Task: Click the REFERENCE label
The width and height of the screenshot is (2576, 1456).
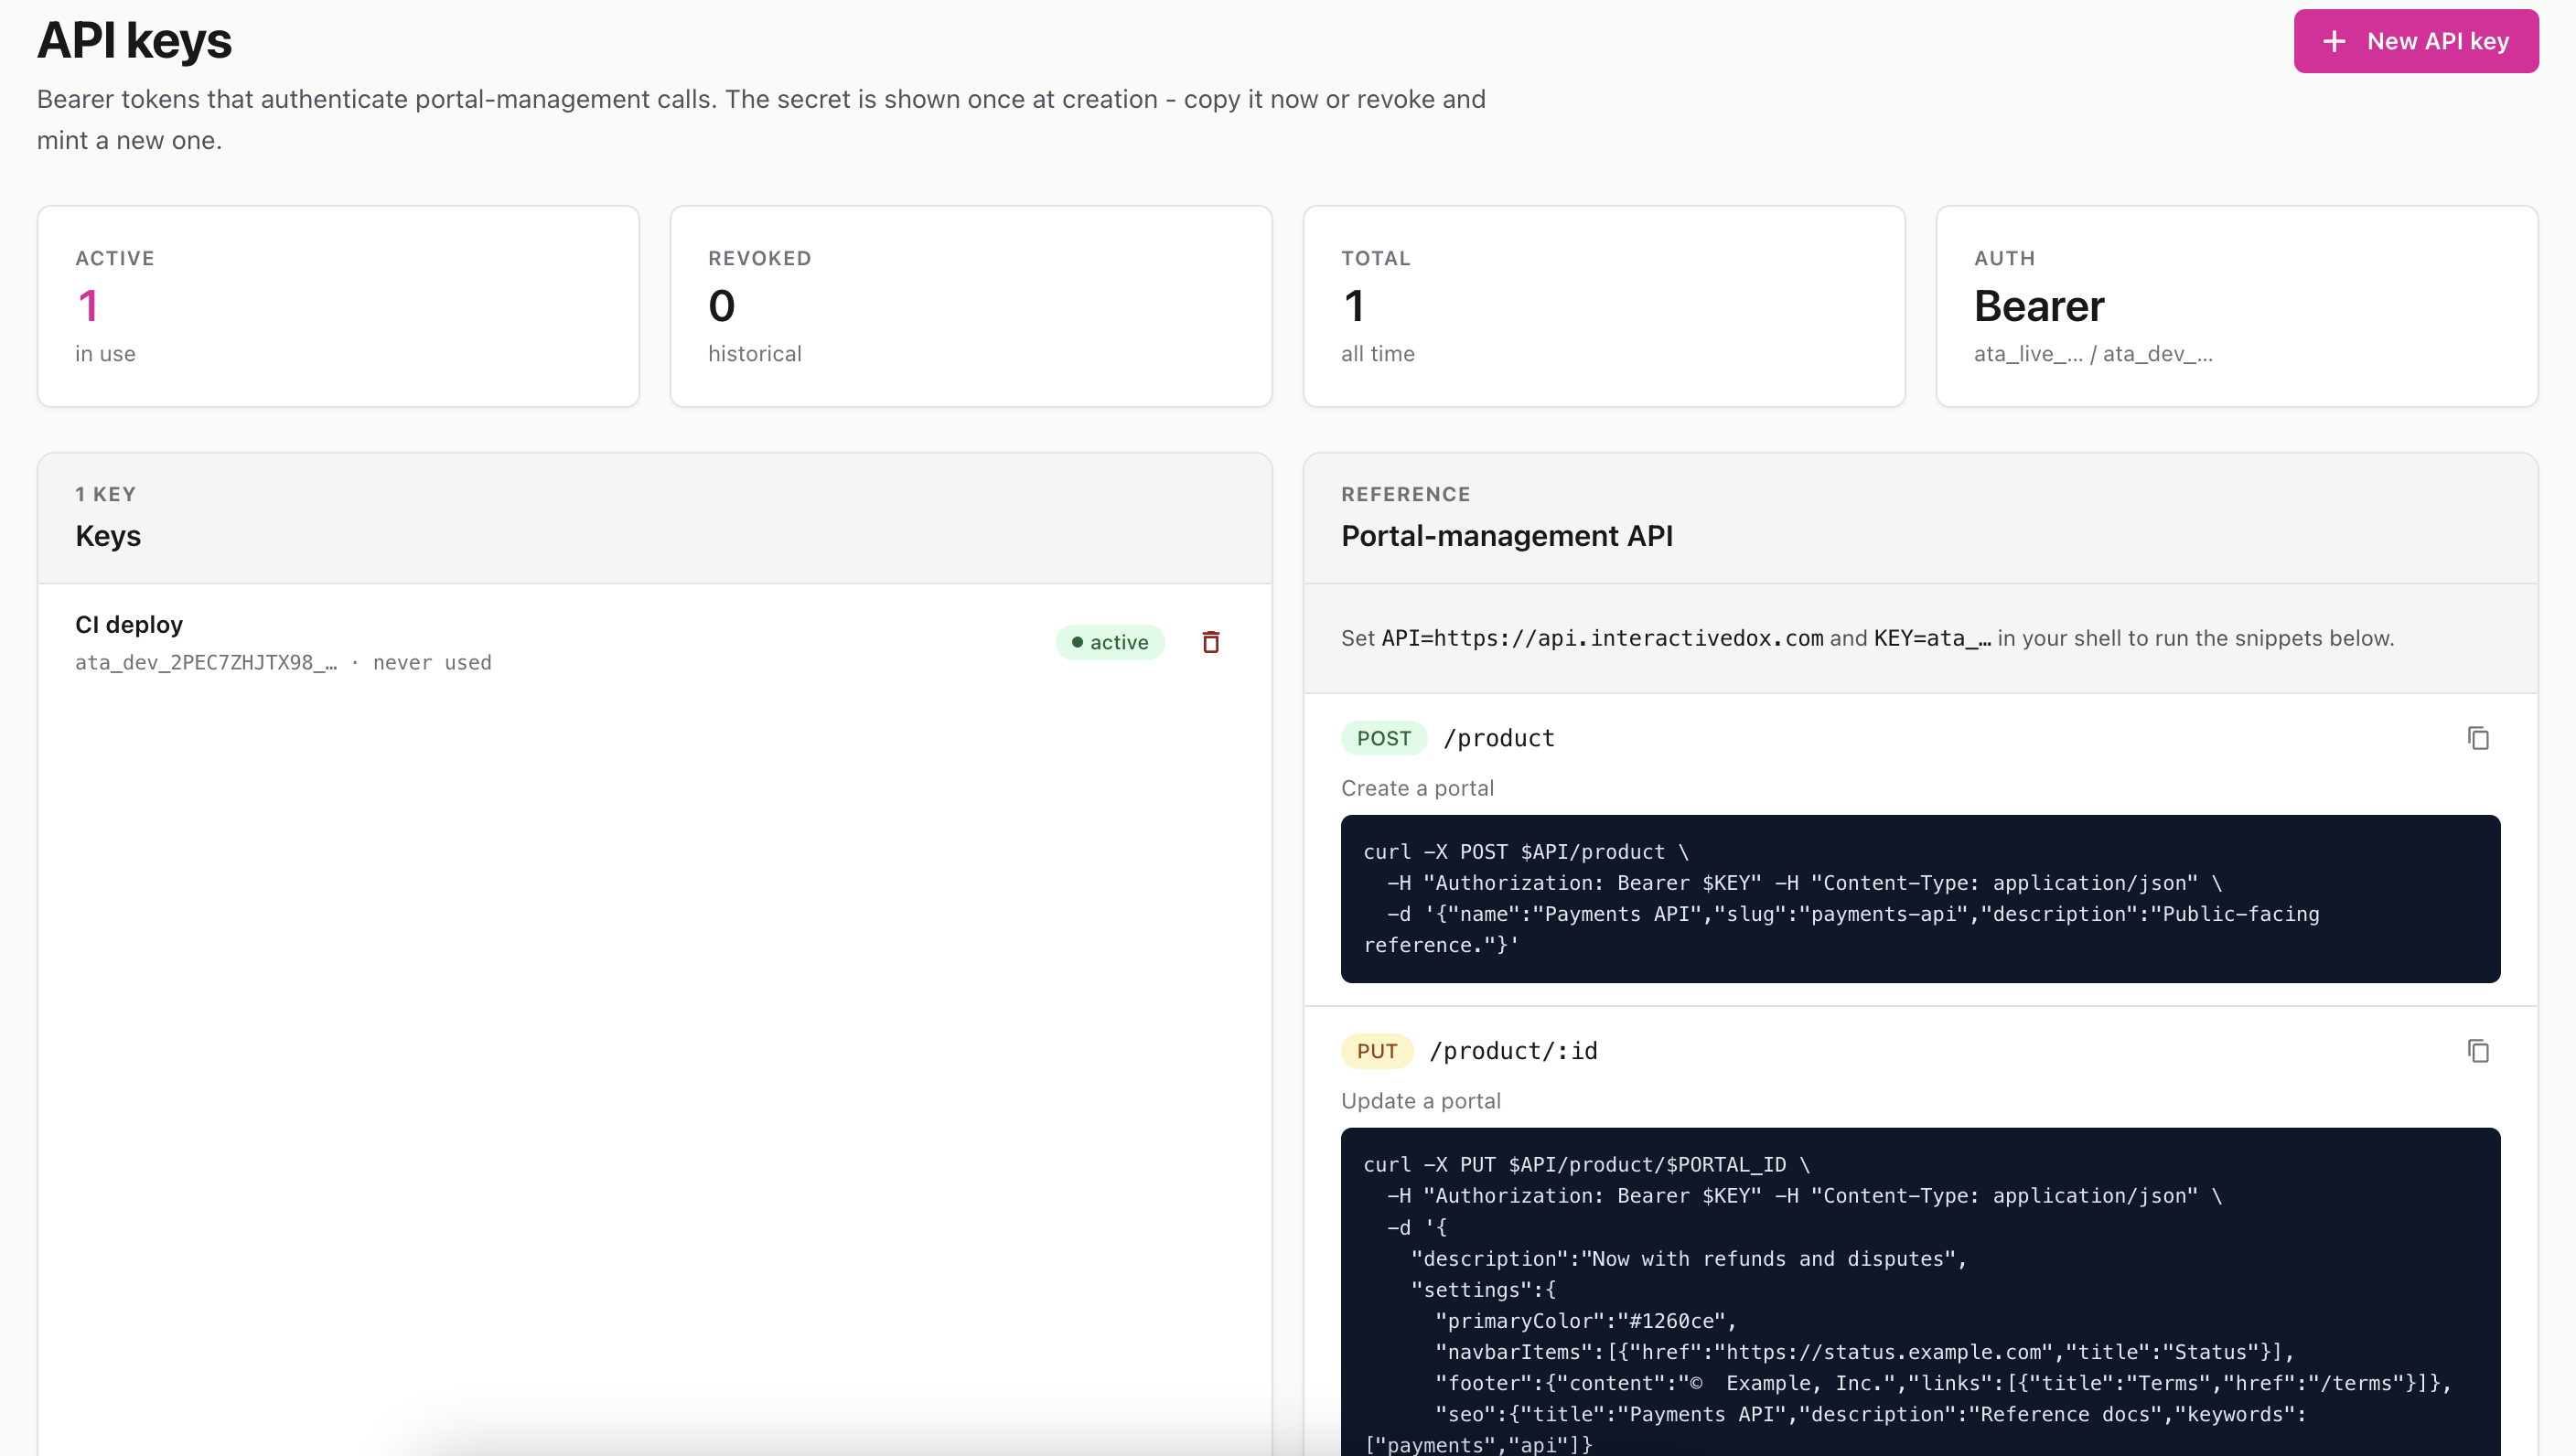Action: (1405, 494)
